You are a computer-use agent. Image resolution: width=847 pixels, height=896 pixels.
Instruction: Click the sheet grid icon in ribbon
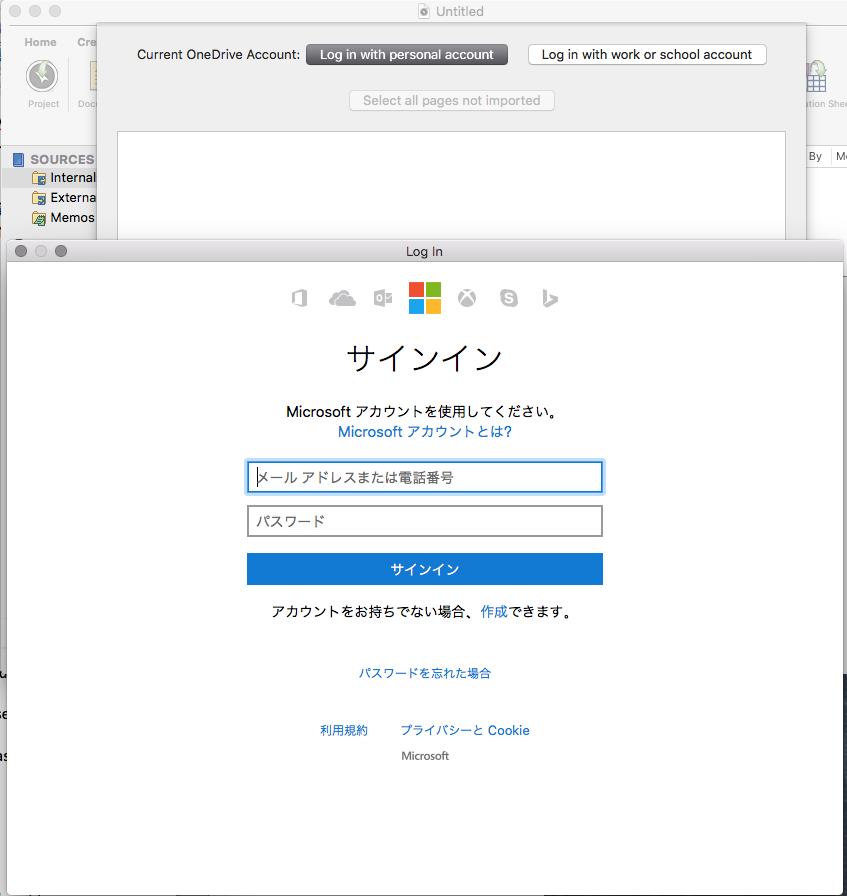[x=816, y=78]
